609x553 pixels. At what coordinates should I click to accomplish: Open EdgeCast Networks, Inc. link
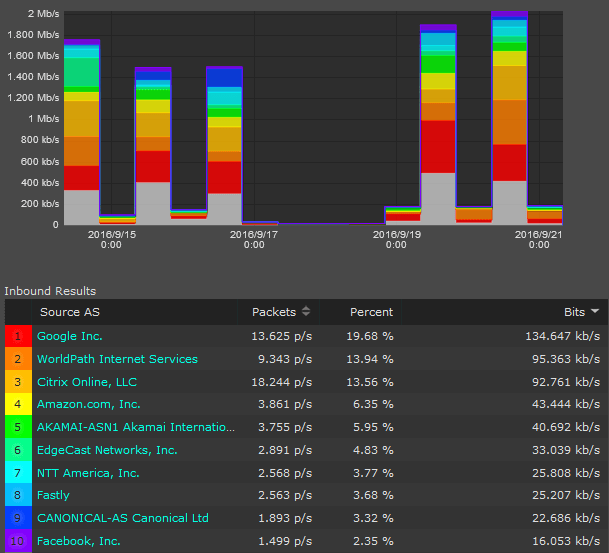pos(107,450)
